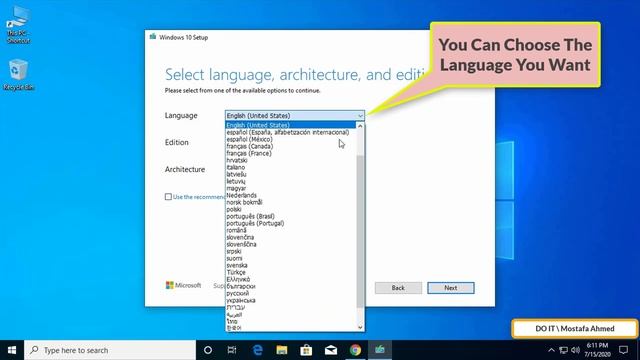This screenshot has width=640, height=360.
Task: Launch Google Chrome from taskbar
Action: tap(355, 350)
